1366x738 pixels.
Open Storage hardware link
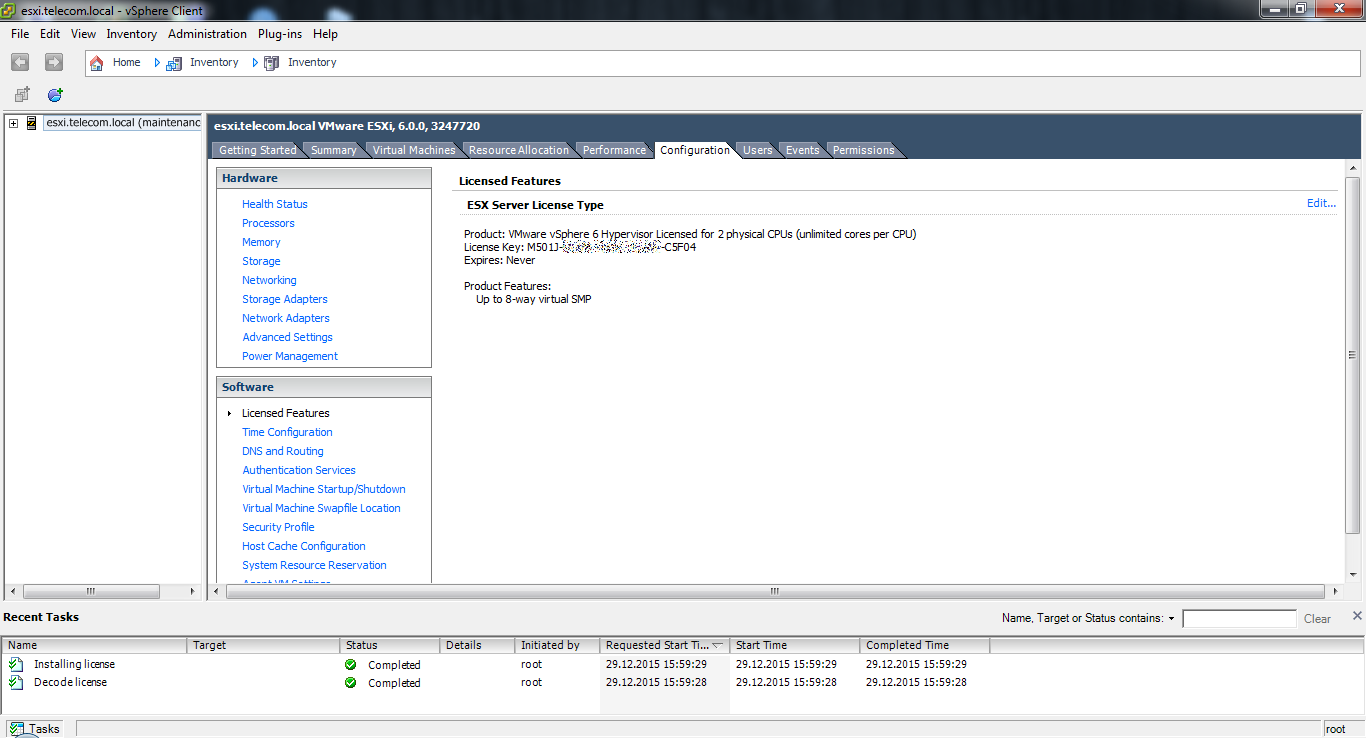click(x=261, y=261)
